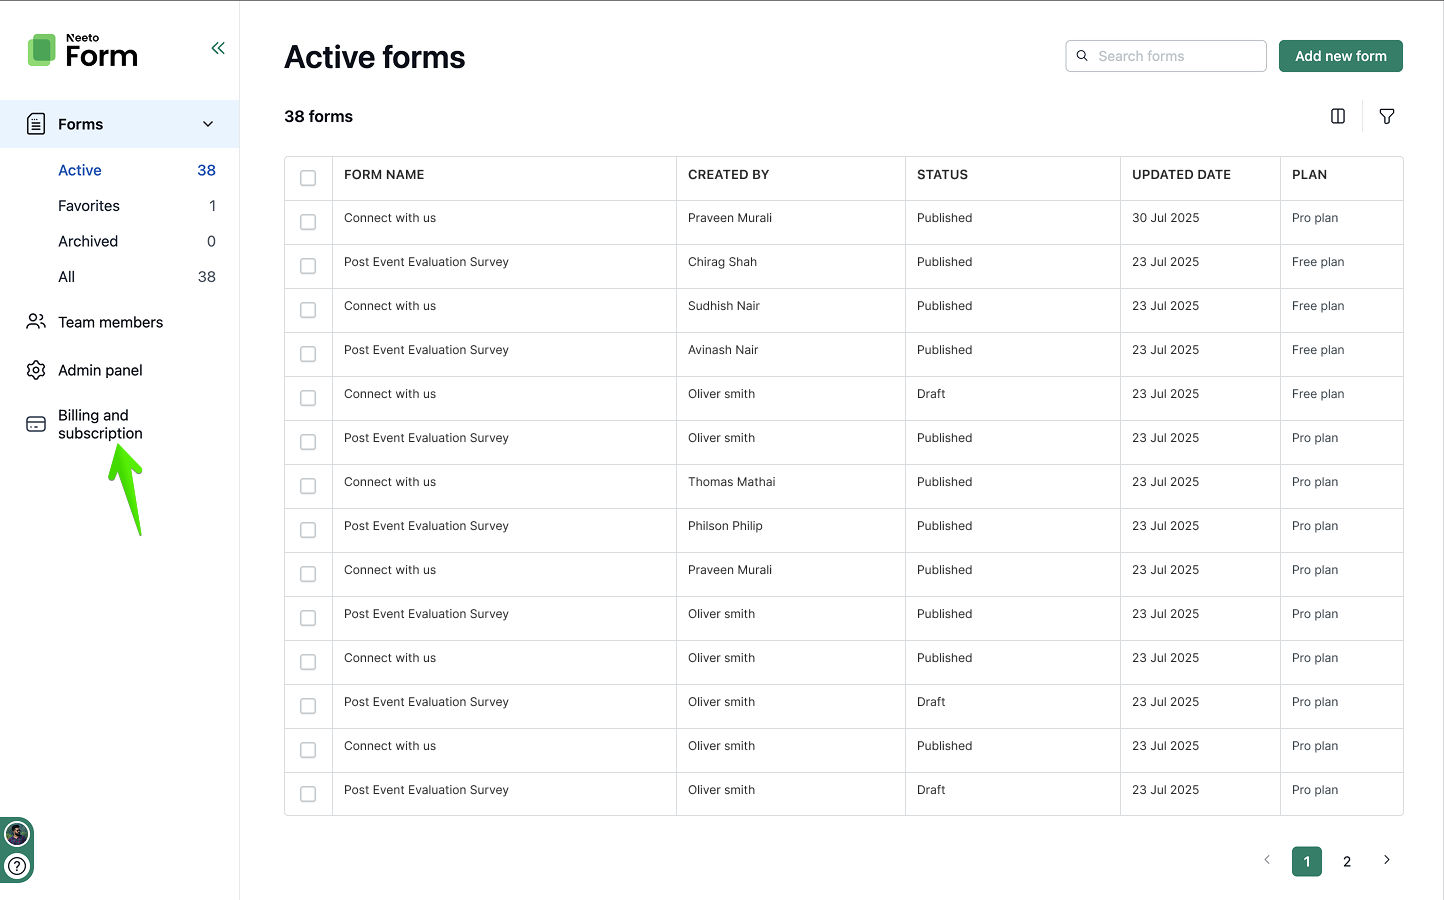1444x900 pixels.
Task: Click the Admin panel gear icon
Action: (x=36, y=370)
